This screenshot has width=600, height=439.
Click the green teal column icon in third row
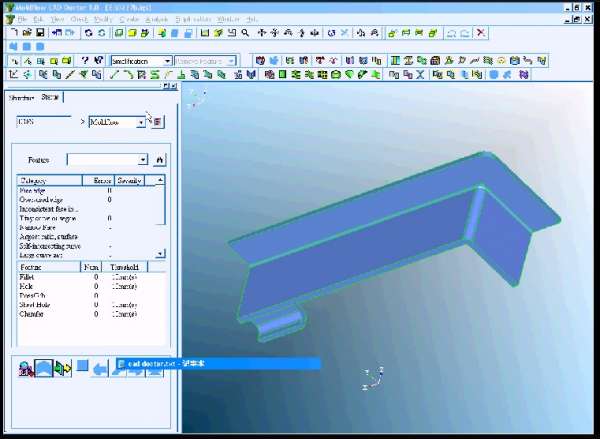pyautogui.click(x=395, y=60)
